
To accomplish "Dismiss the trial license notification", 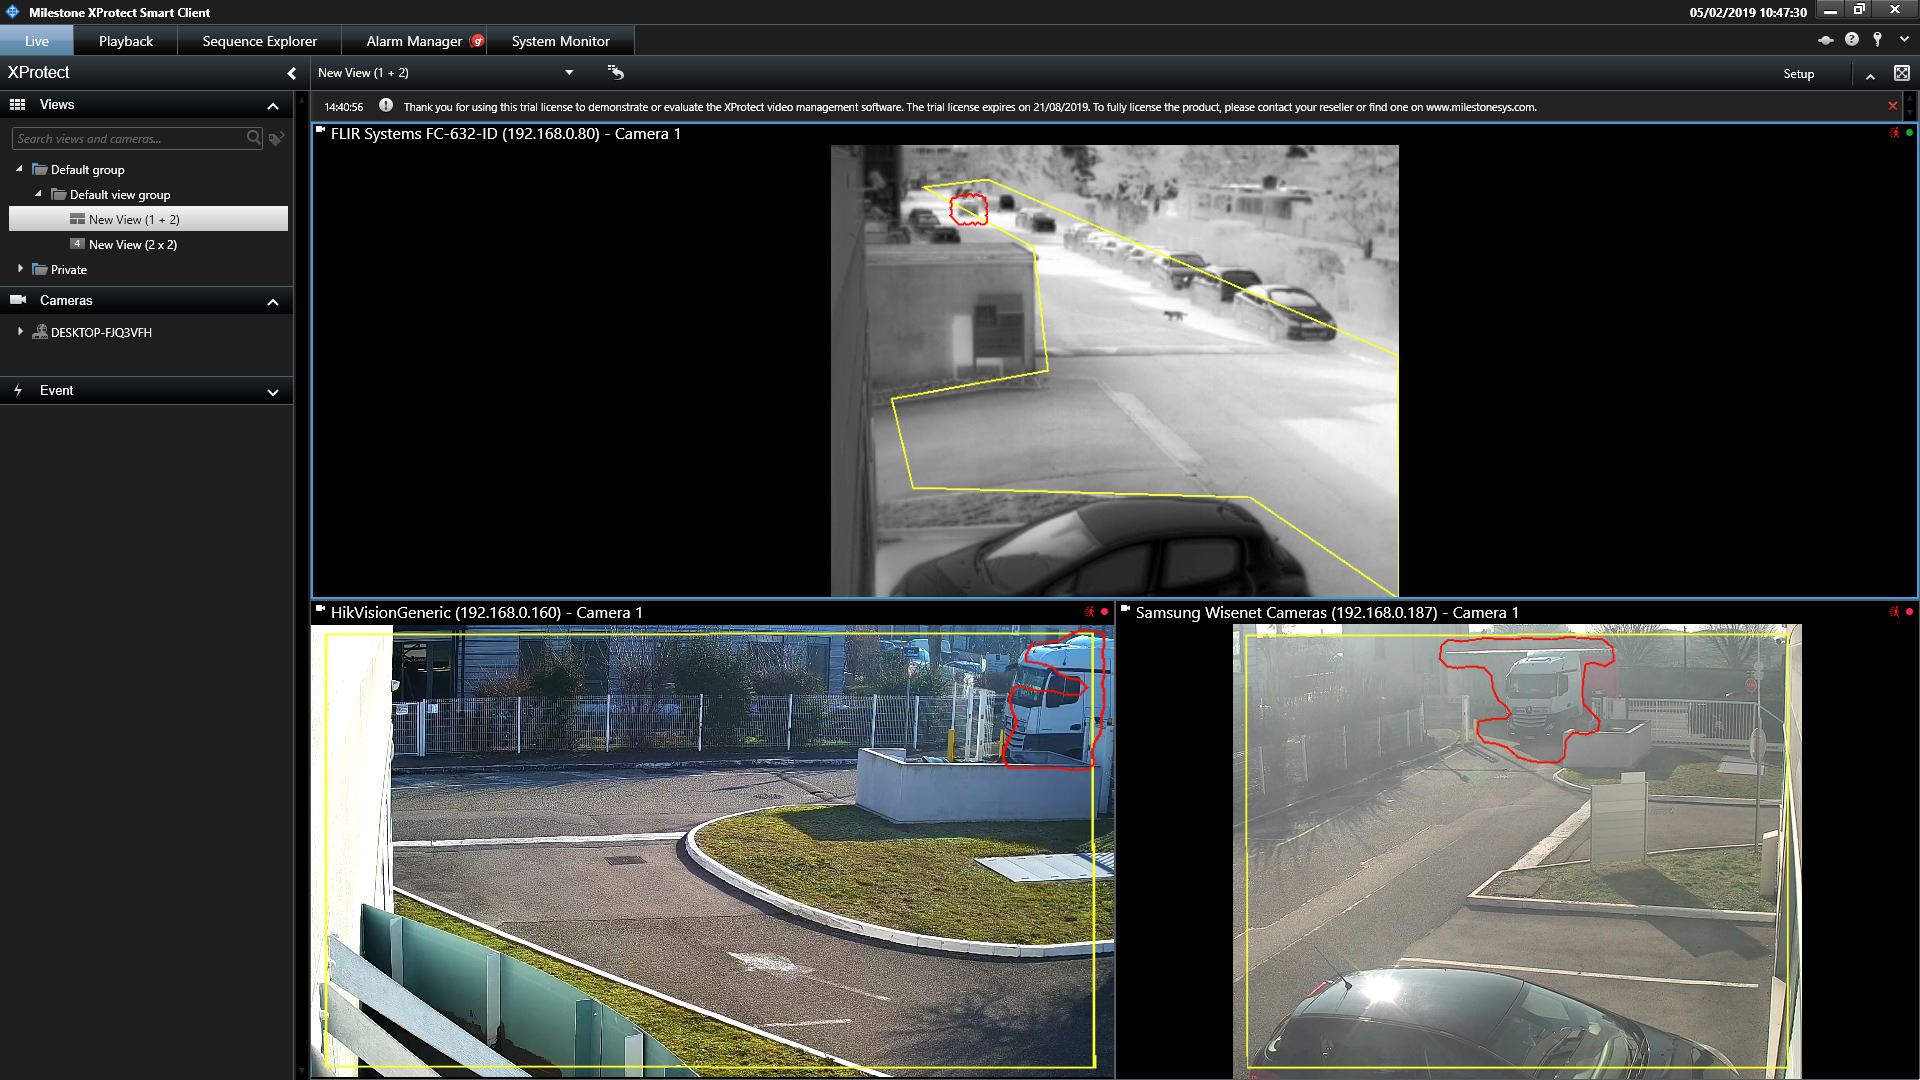I will pos(1893,106).
